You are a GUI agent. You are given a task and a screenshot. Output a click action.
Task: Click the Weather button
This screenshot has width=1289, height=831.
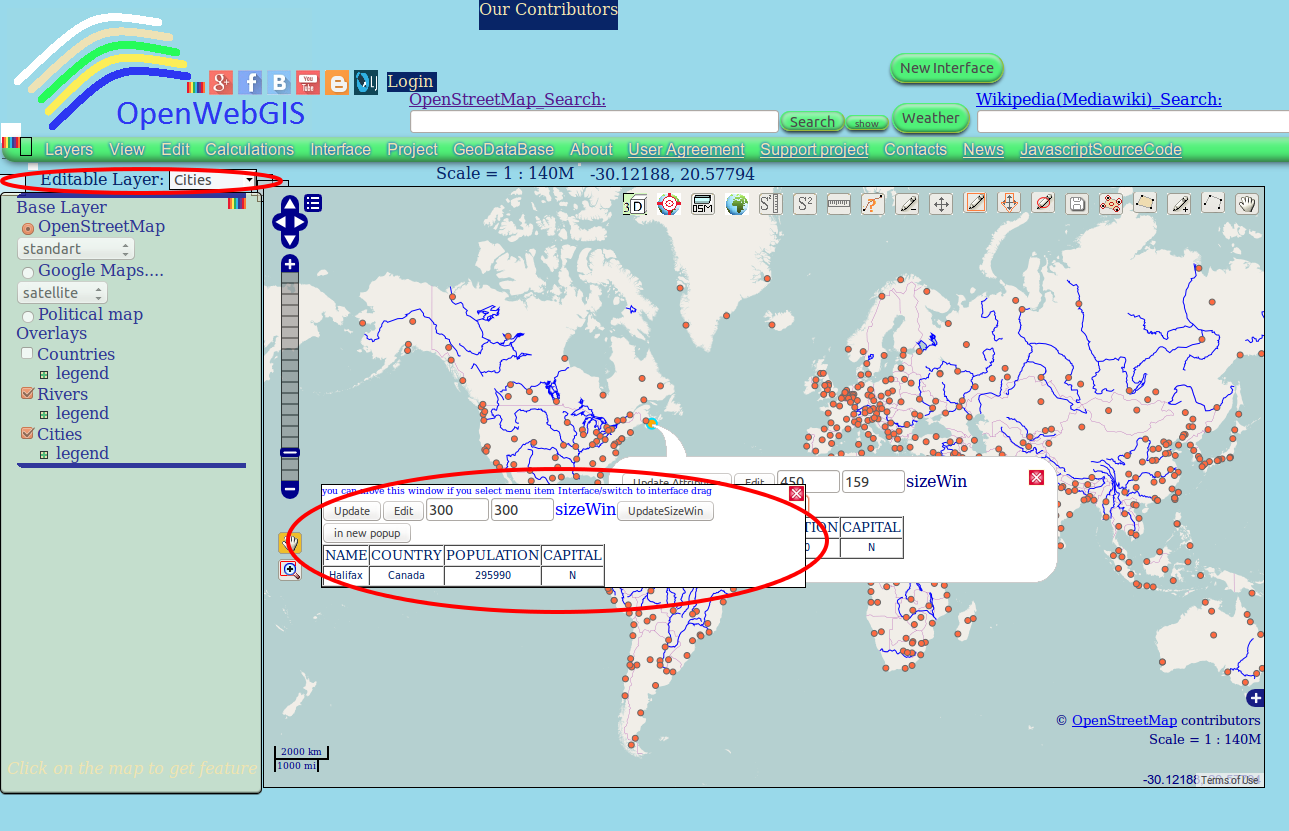click(x=930, y=118)
